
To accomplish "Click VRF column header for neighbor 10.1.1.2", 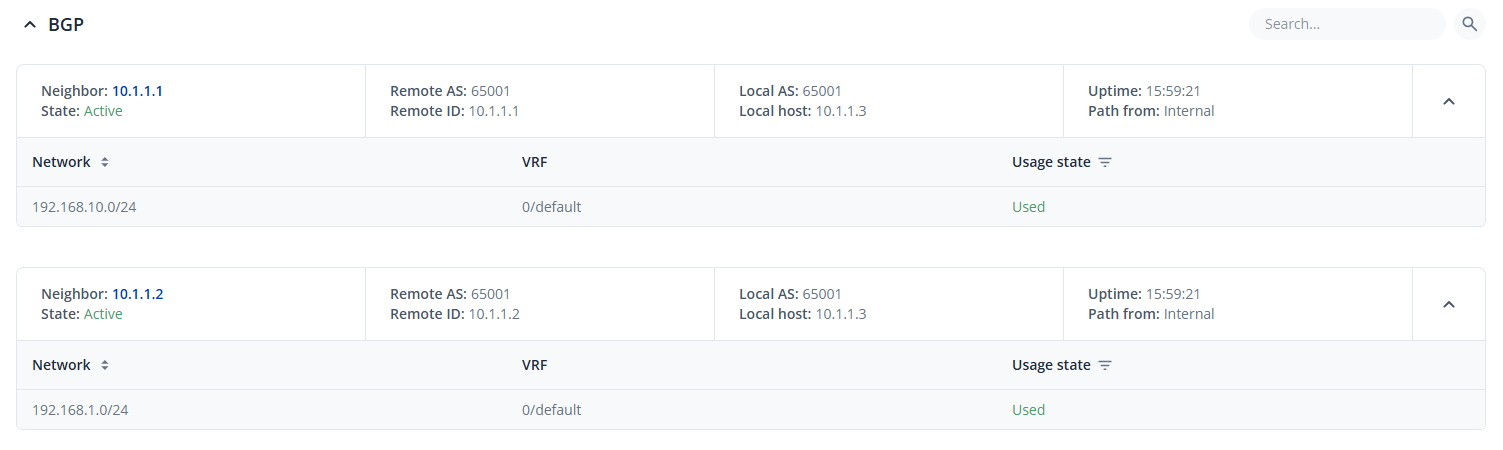I will point(534,365).
